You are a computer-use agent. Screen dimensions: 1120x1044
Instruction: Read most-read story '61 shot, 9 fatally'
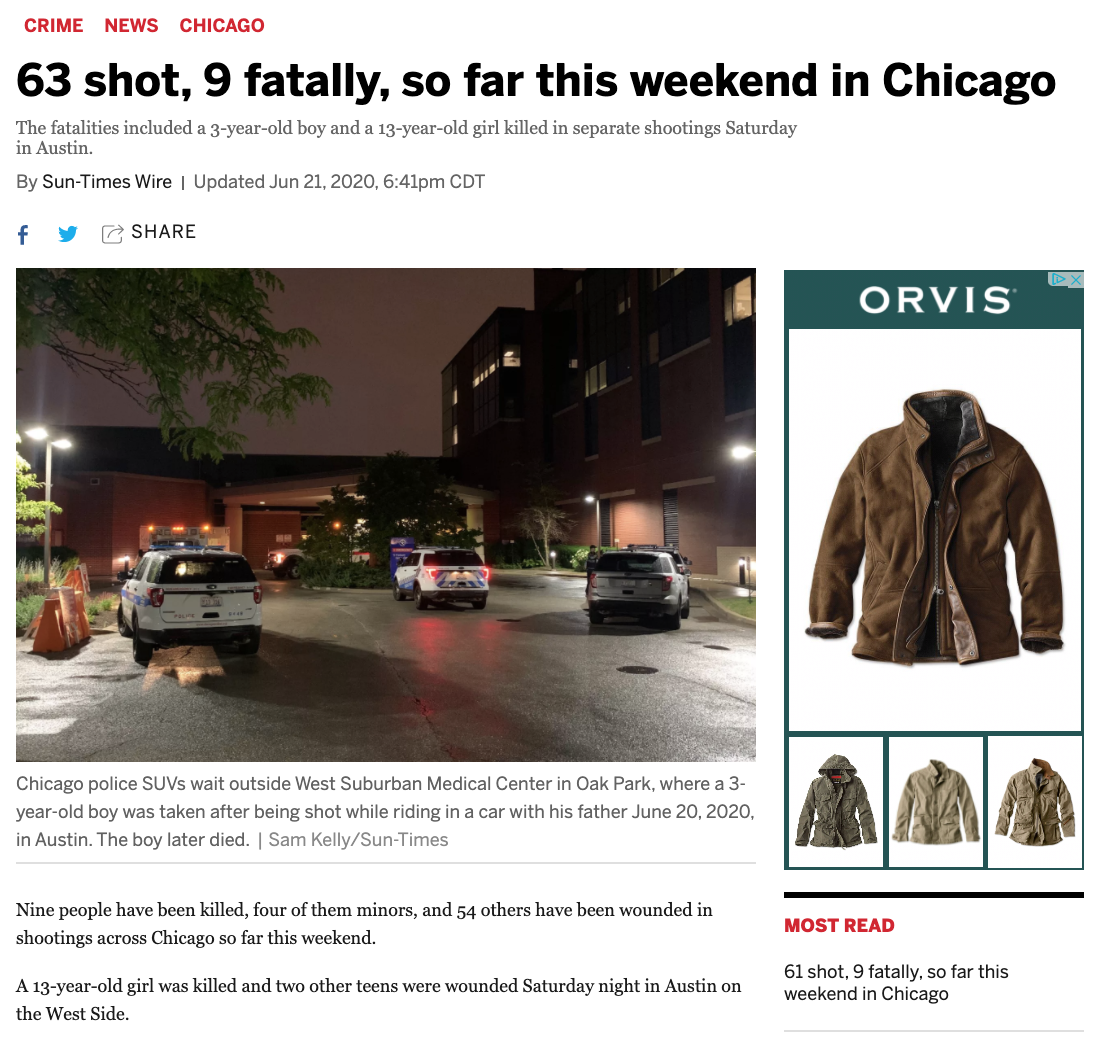896,983
